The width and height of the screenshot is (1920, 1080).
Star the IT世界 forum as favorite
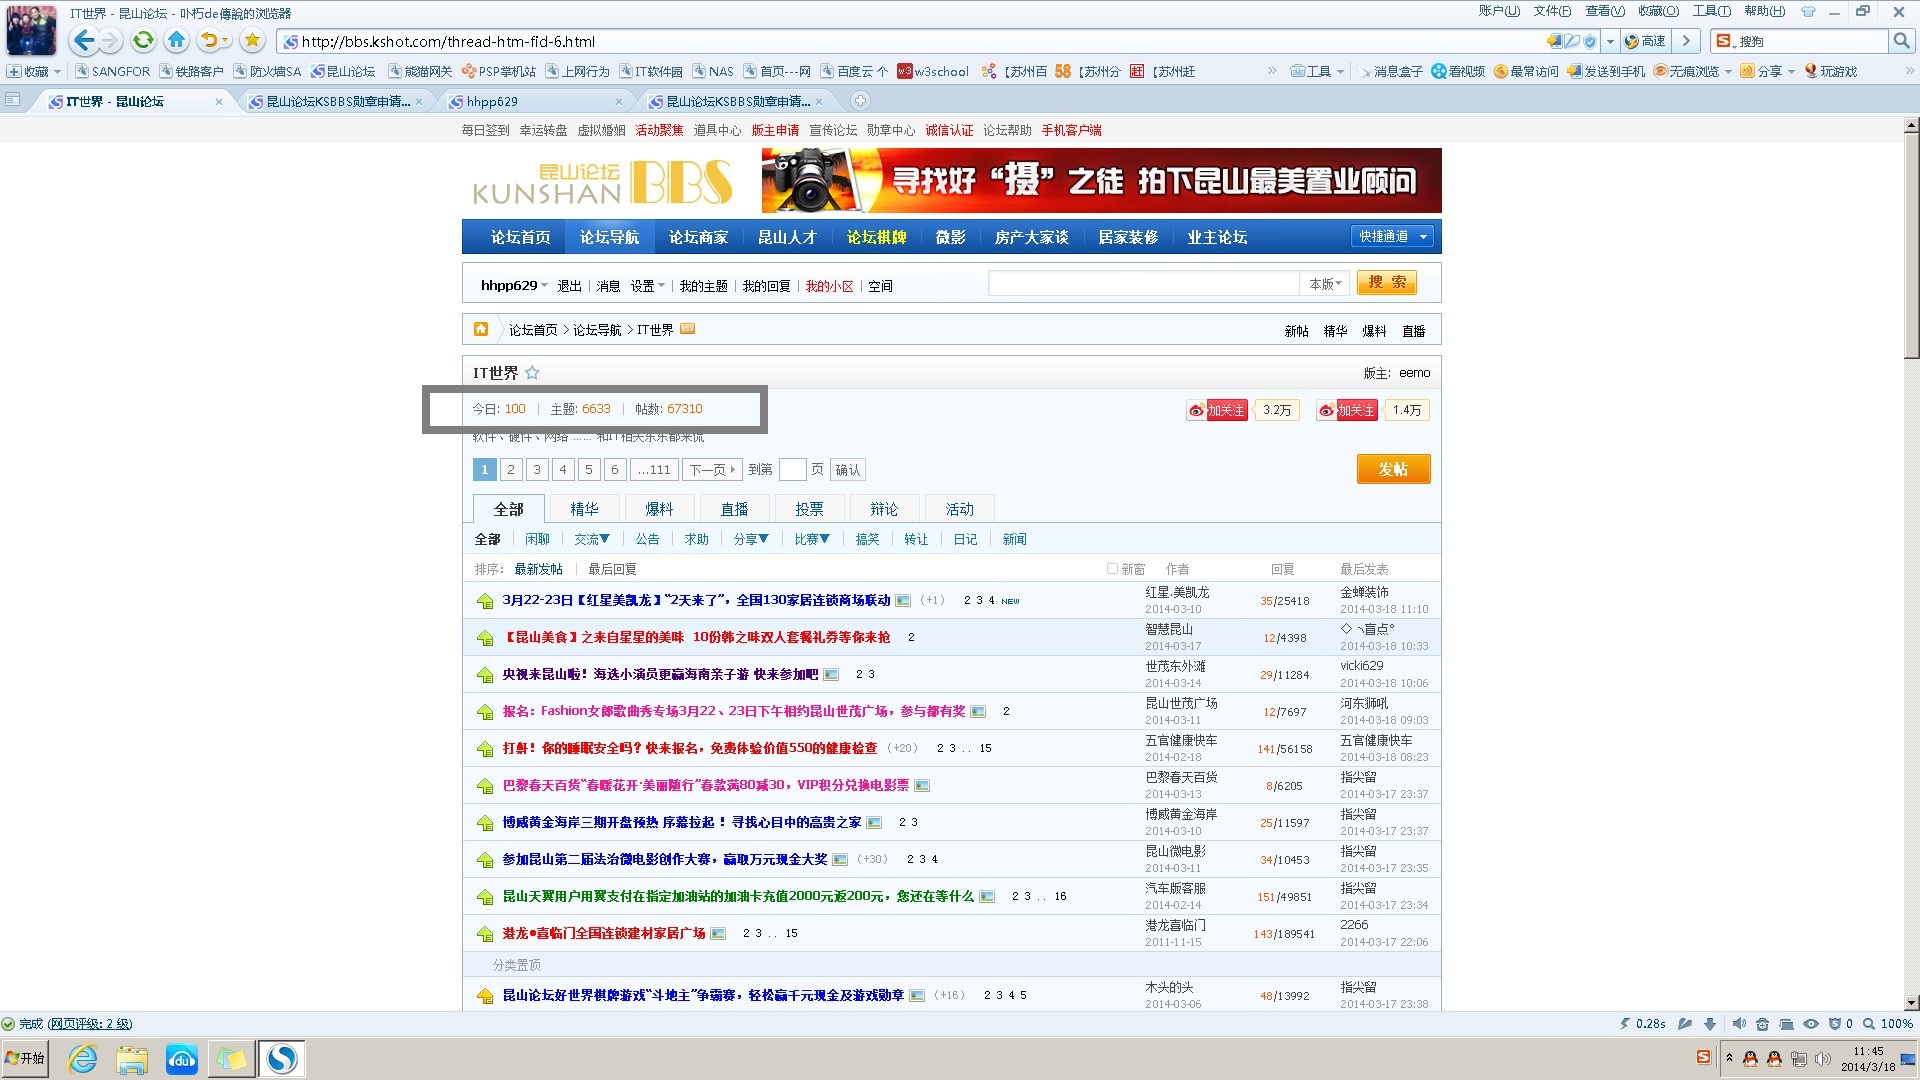click(532, 373)
